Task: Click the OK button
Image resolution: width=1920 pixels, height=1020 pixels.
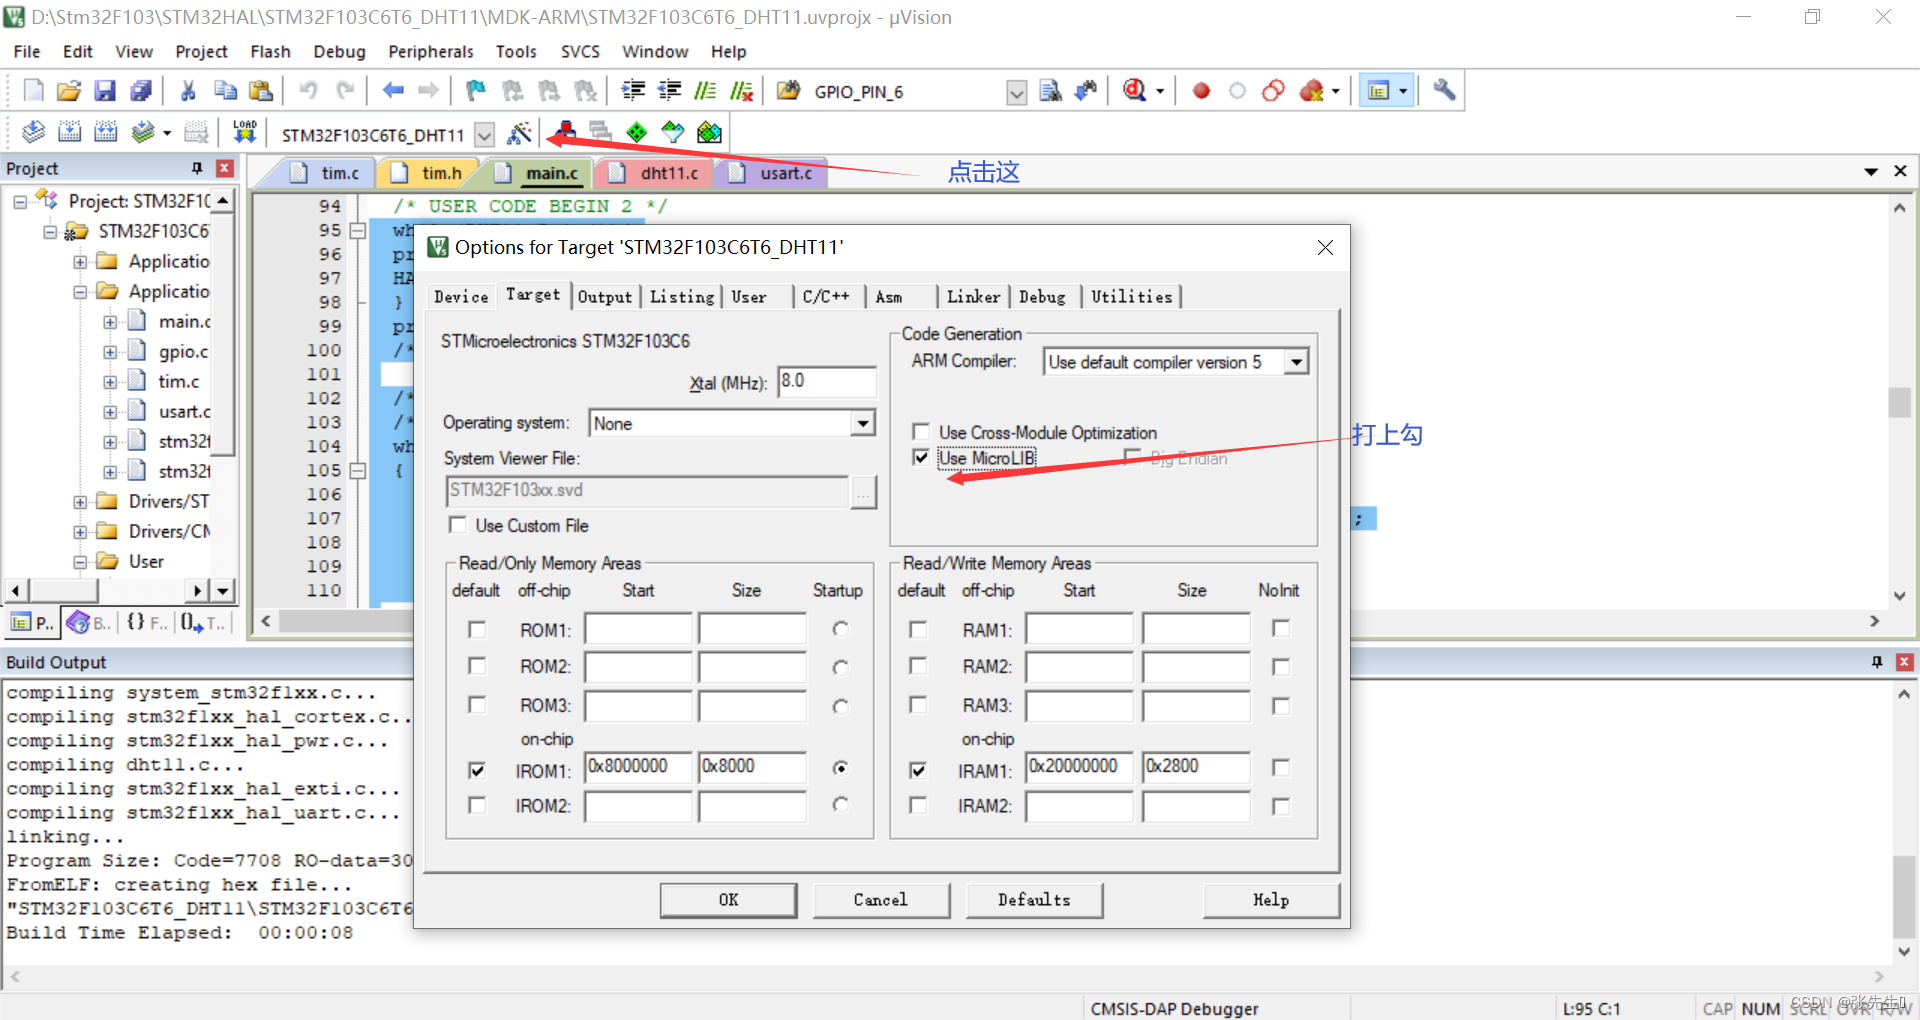Action: (728, 900)
